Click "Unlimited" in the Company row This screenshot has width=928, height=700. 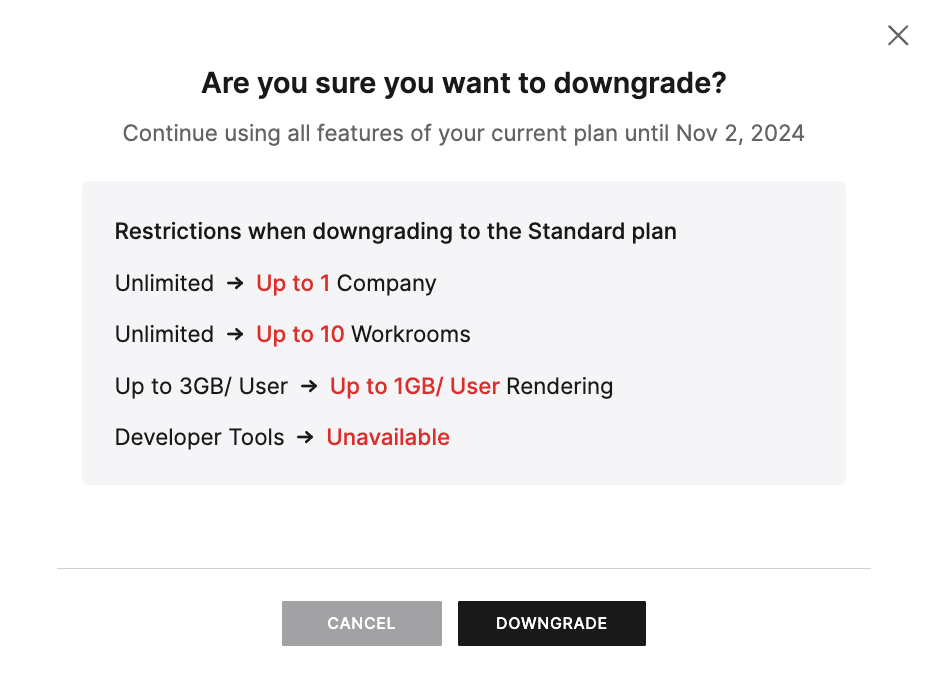coord(164,283)
